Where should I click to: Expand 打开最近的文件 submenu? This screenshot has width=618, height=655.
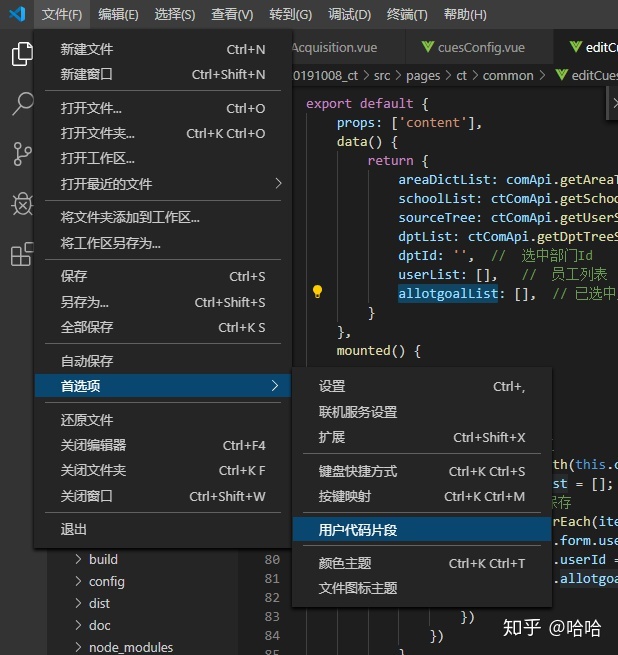163,184
